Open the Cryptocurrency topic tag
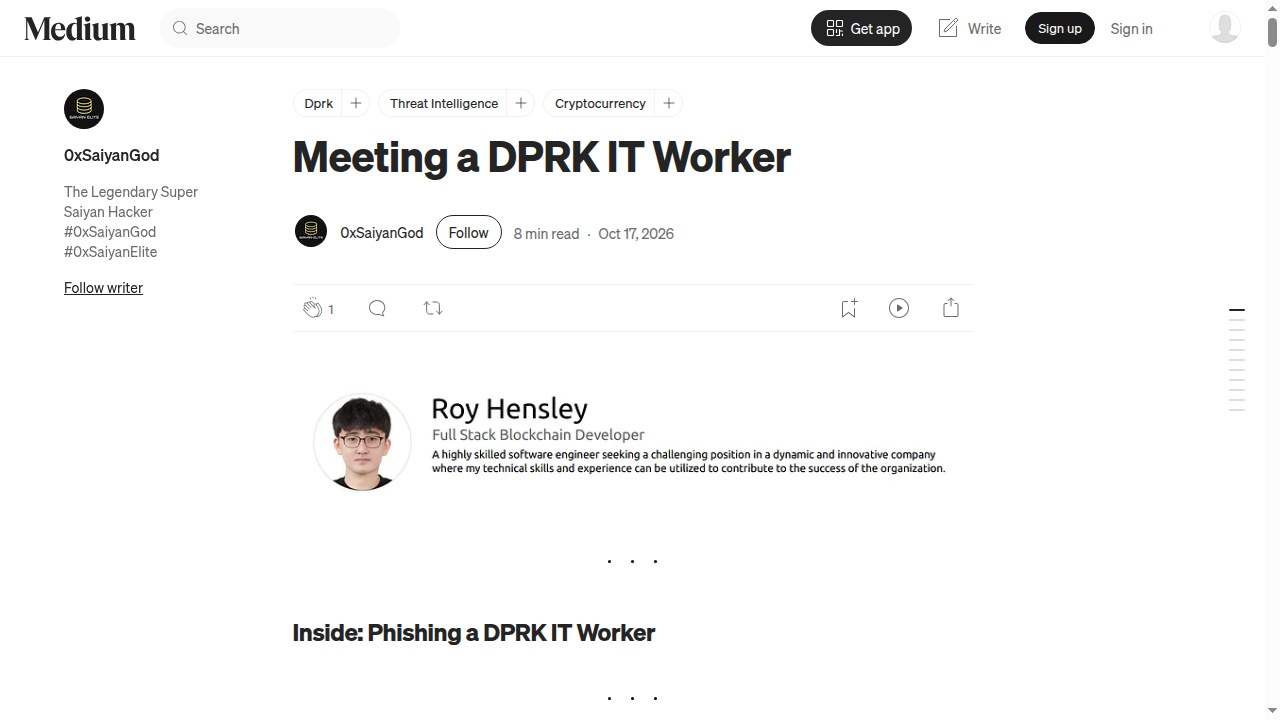Screen dimensions: 1280x720 tap(600, 103)
